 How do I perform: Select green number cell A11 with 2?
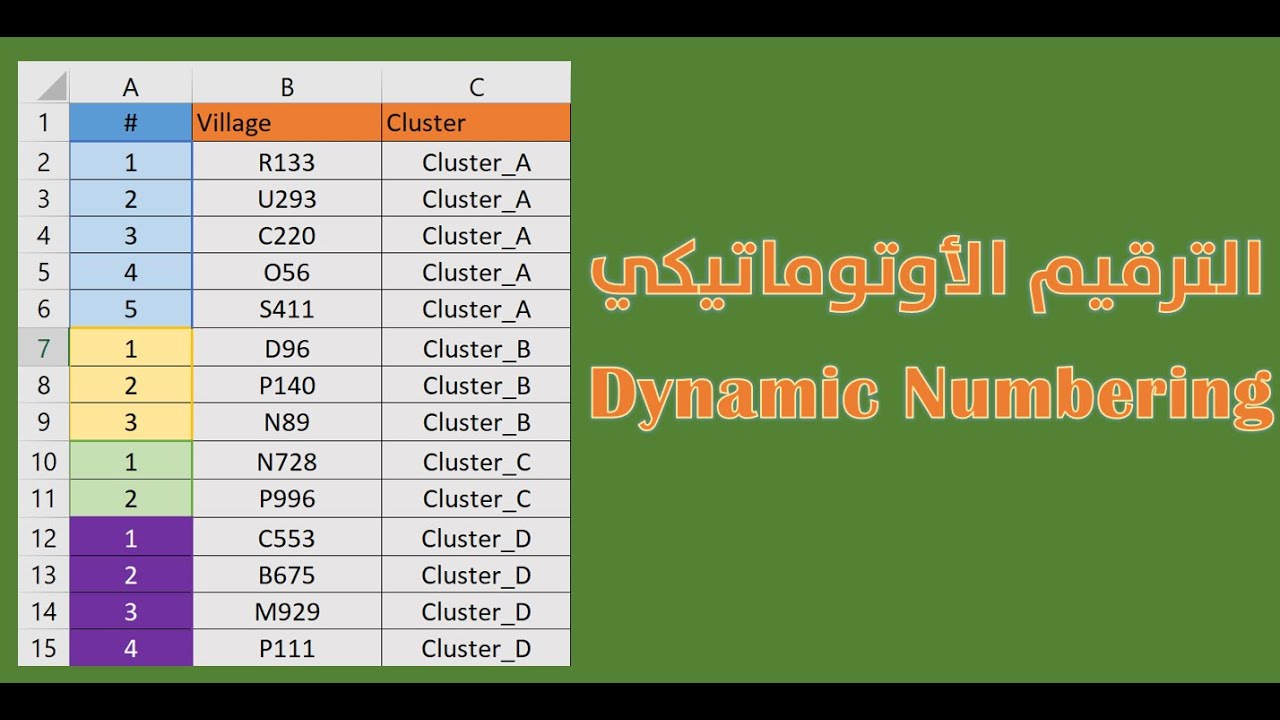[131, 498]
